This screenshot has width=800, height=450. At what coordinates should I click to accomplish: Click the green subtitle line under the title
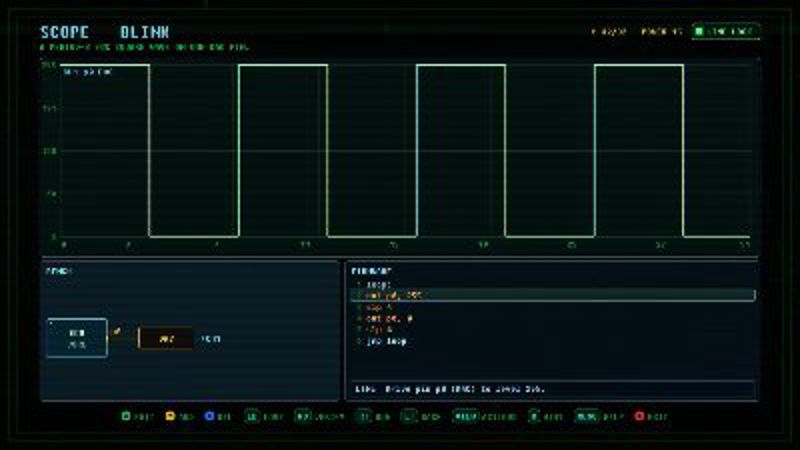pyautogui.click(x=144, y=47)
